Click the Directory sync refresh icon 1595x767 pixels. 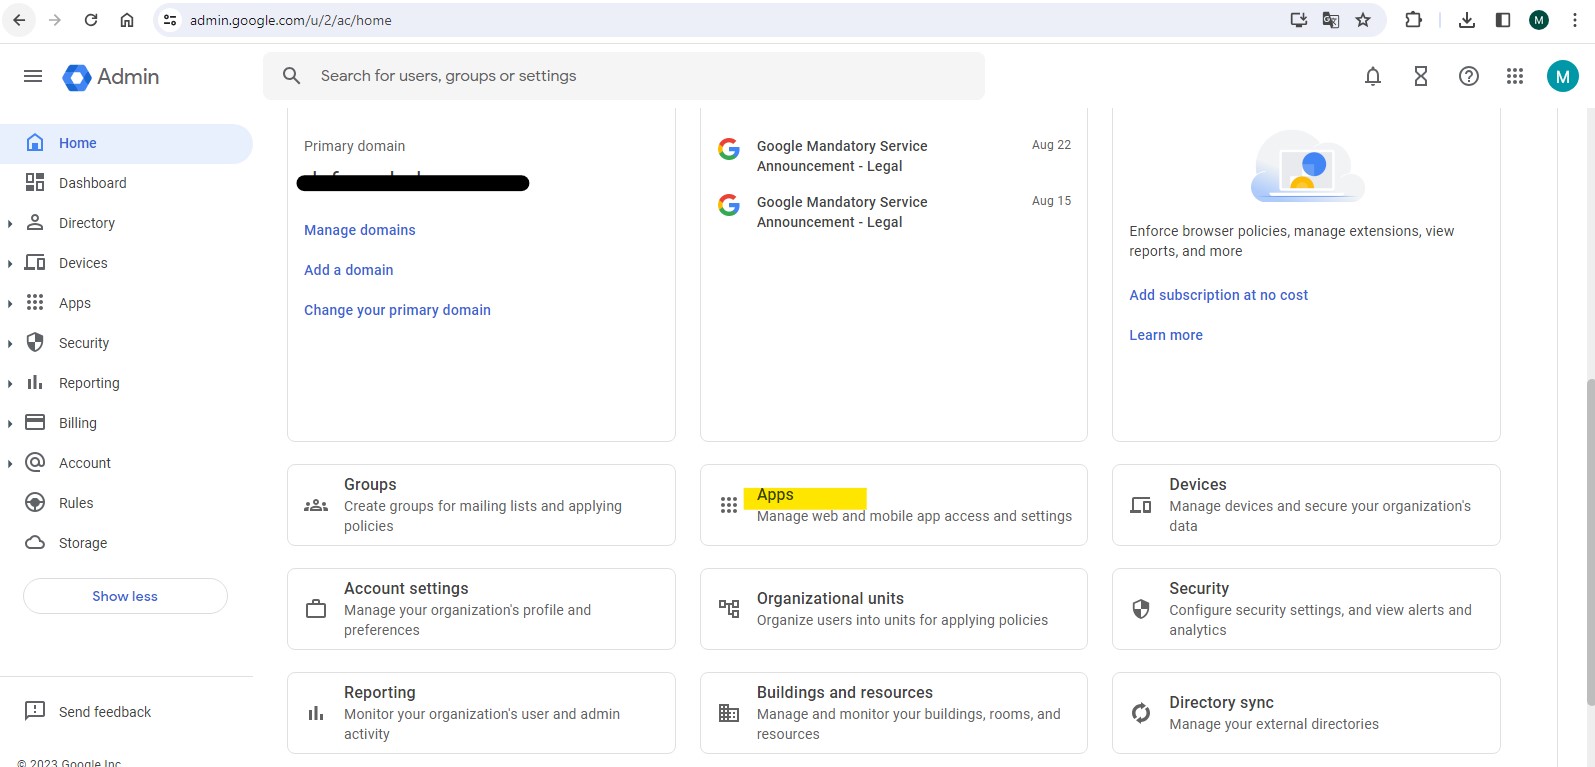click(1141, 713)
